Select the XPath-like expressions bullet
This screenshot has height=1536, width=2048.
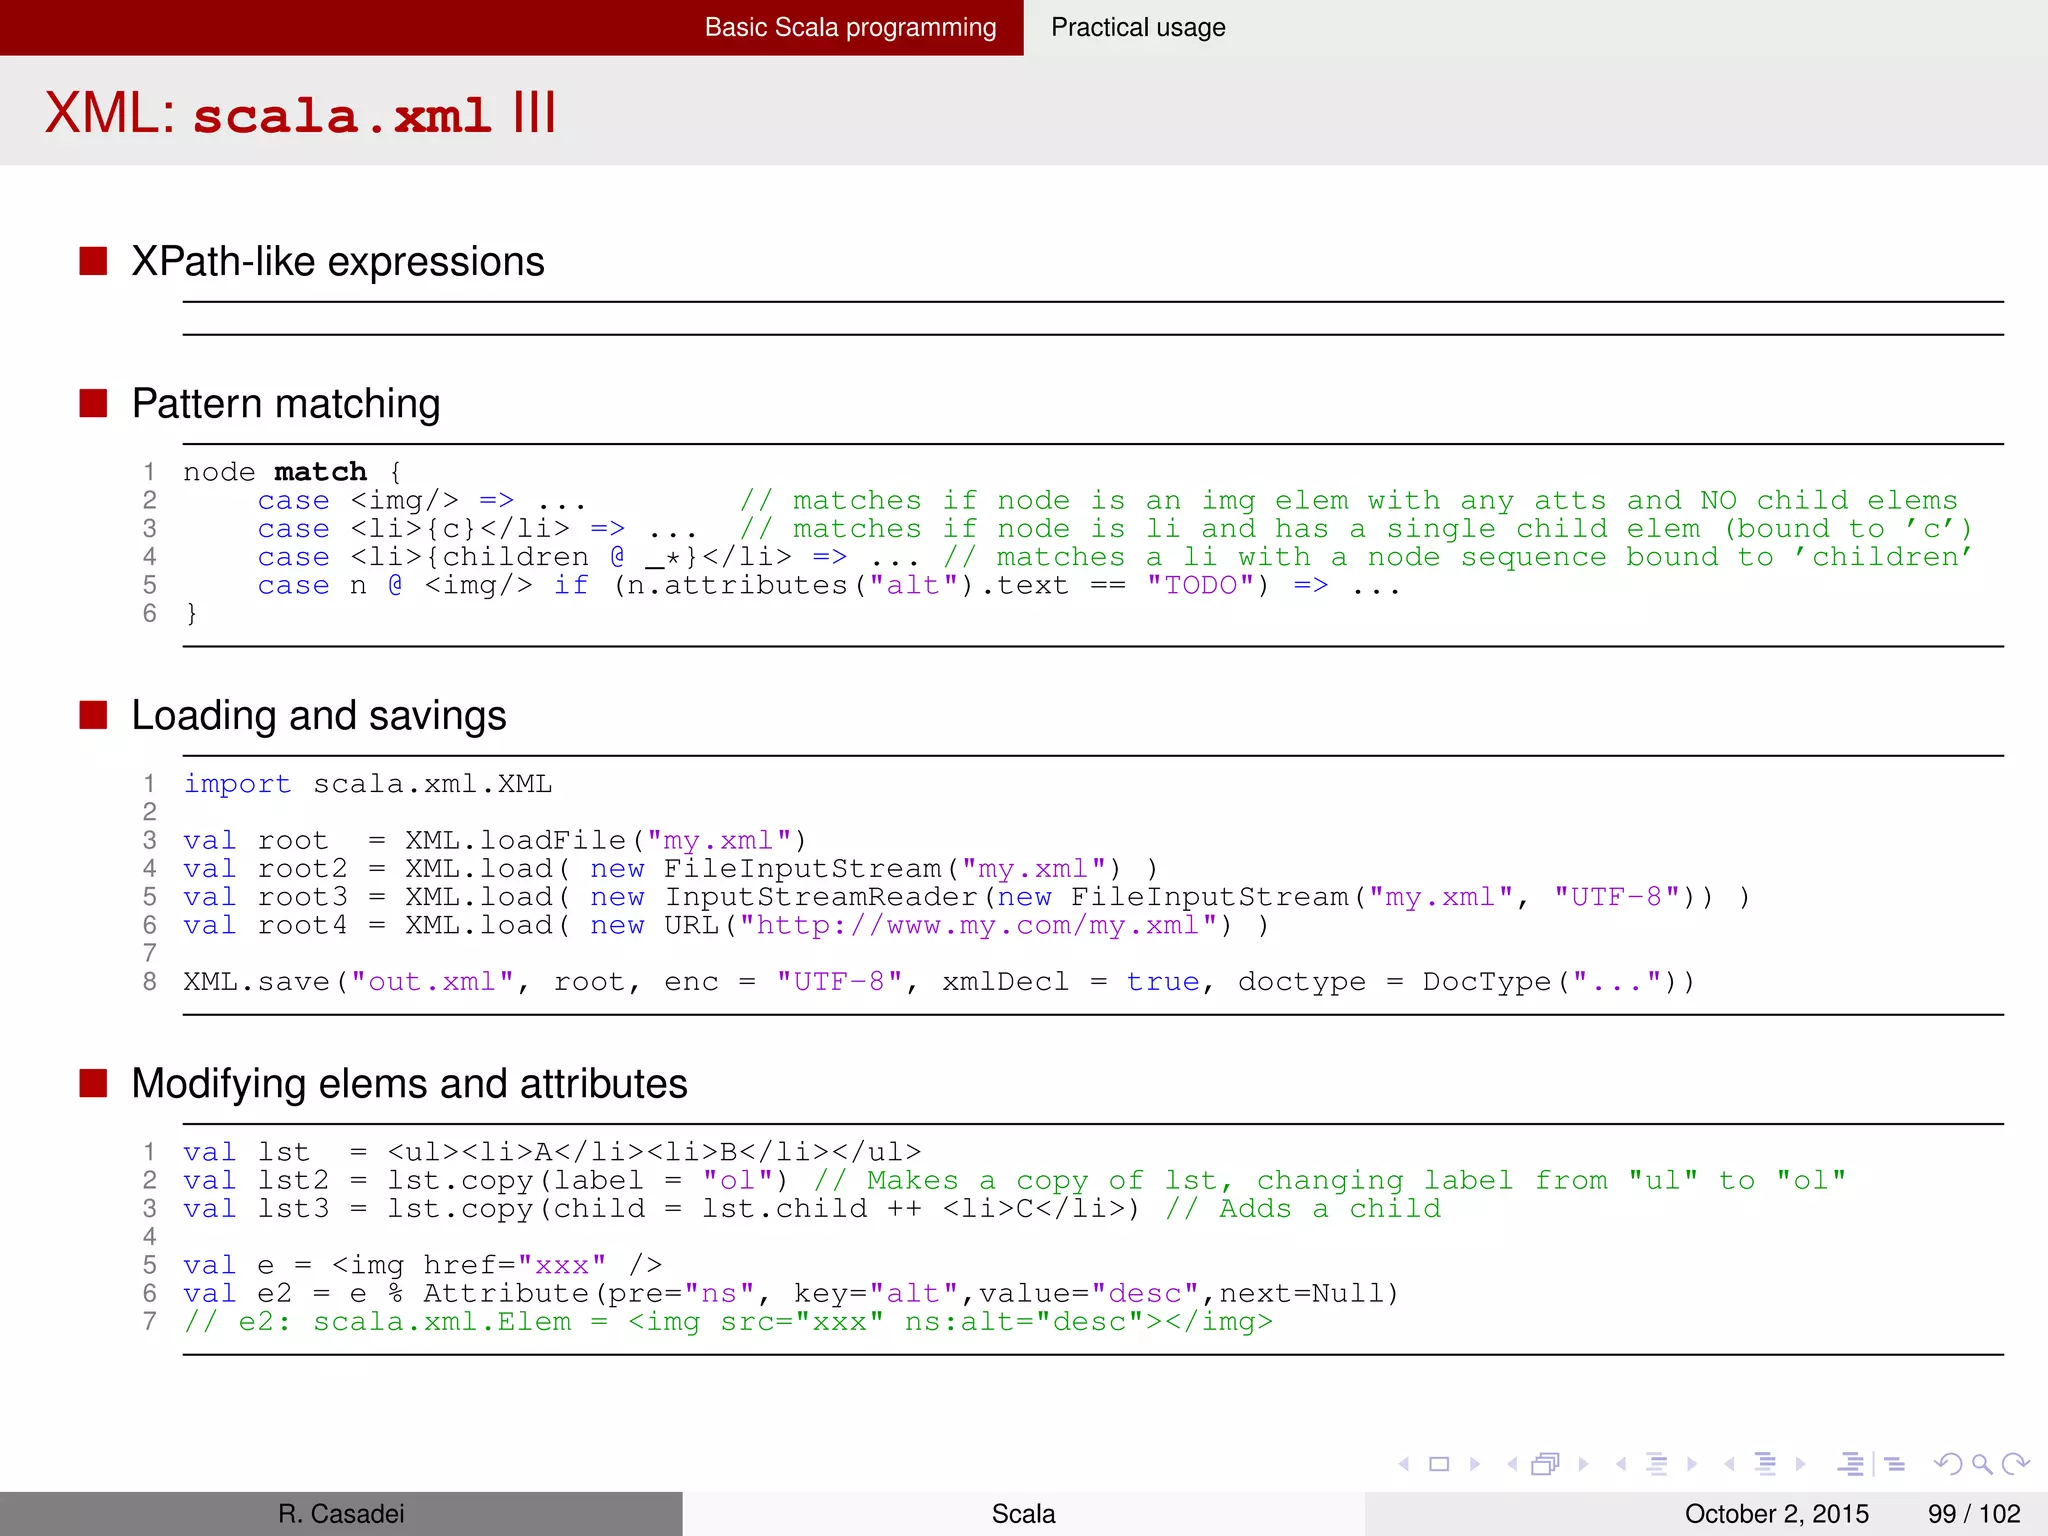tap(338, 262)
